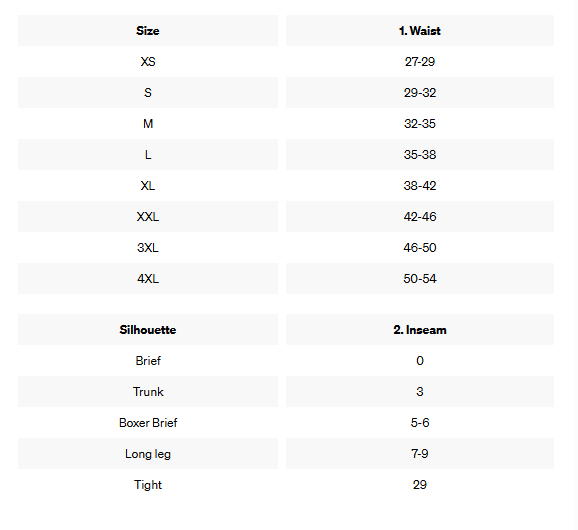Screen dimensions: 578x530
Task: Select the M size row label
Action: click(148, 123)
